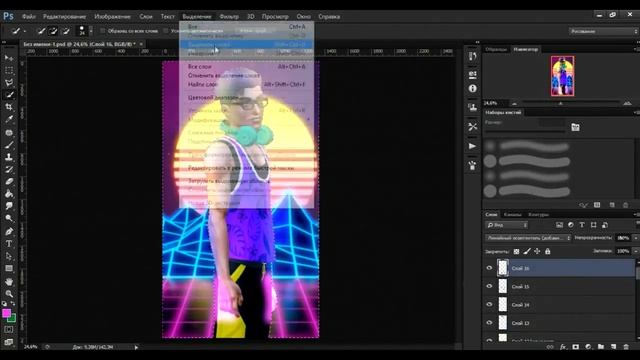640x360 pixels.
Task: Open the tool preset picker dropdown
Action: (x=24, y=31)
